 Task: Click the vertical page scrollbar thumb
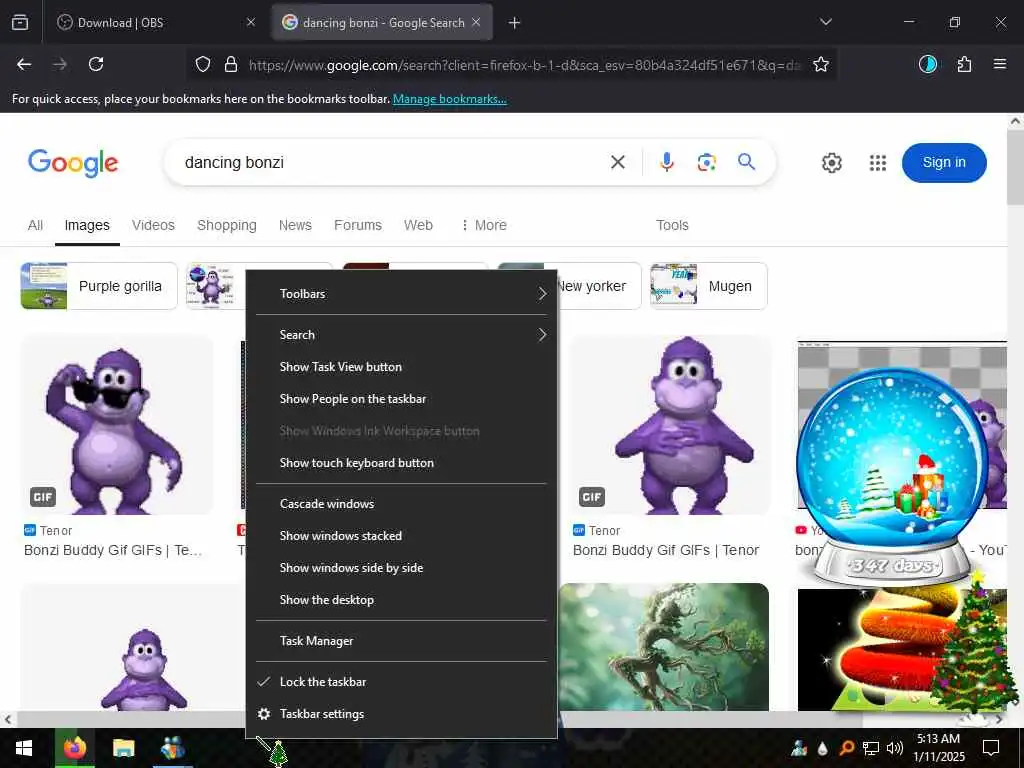tap(1015, 168)
